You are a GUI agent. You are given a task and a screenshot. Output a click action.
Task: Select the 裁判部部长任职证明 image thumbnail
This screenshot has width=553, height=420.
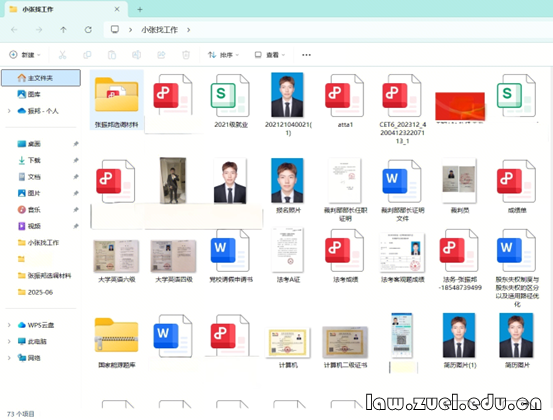point(345,189)
